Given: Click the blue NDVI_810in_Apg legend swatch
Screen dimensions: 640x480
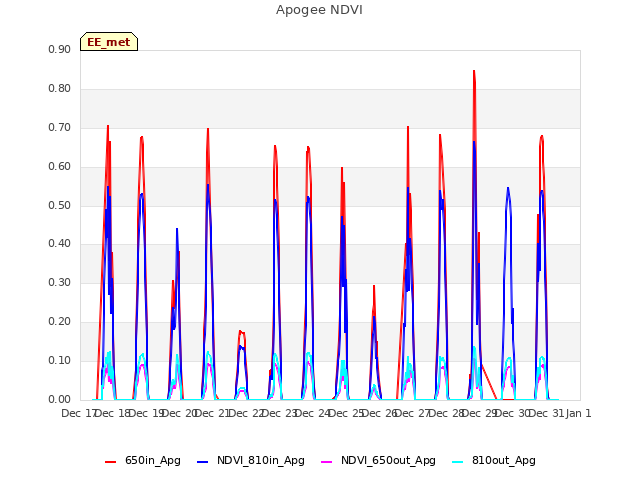Looking at the screenshot, I should 202,462.
